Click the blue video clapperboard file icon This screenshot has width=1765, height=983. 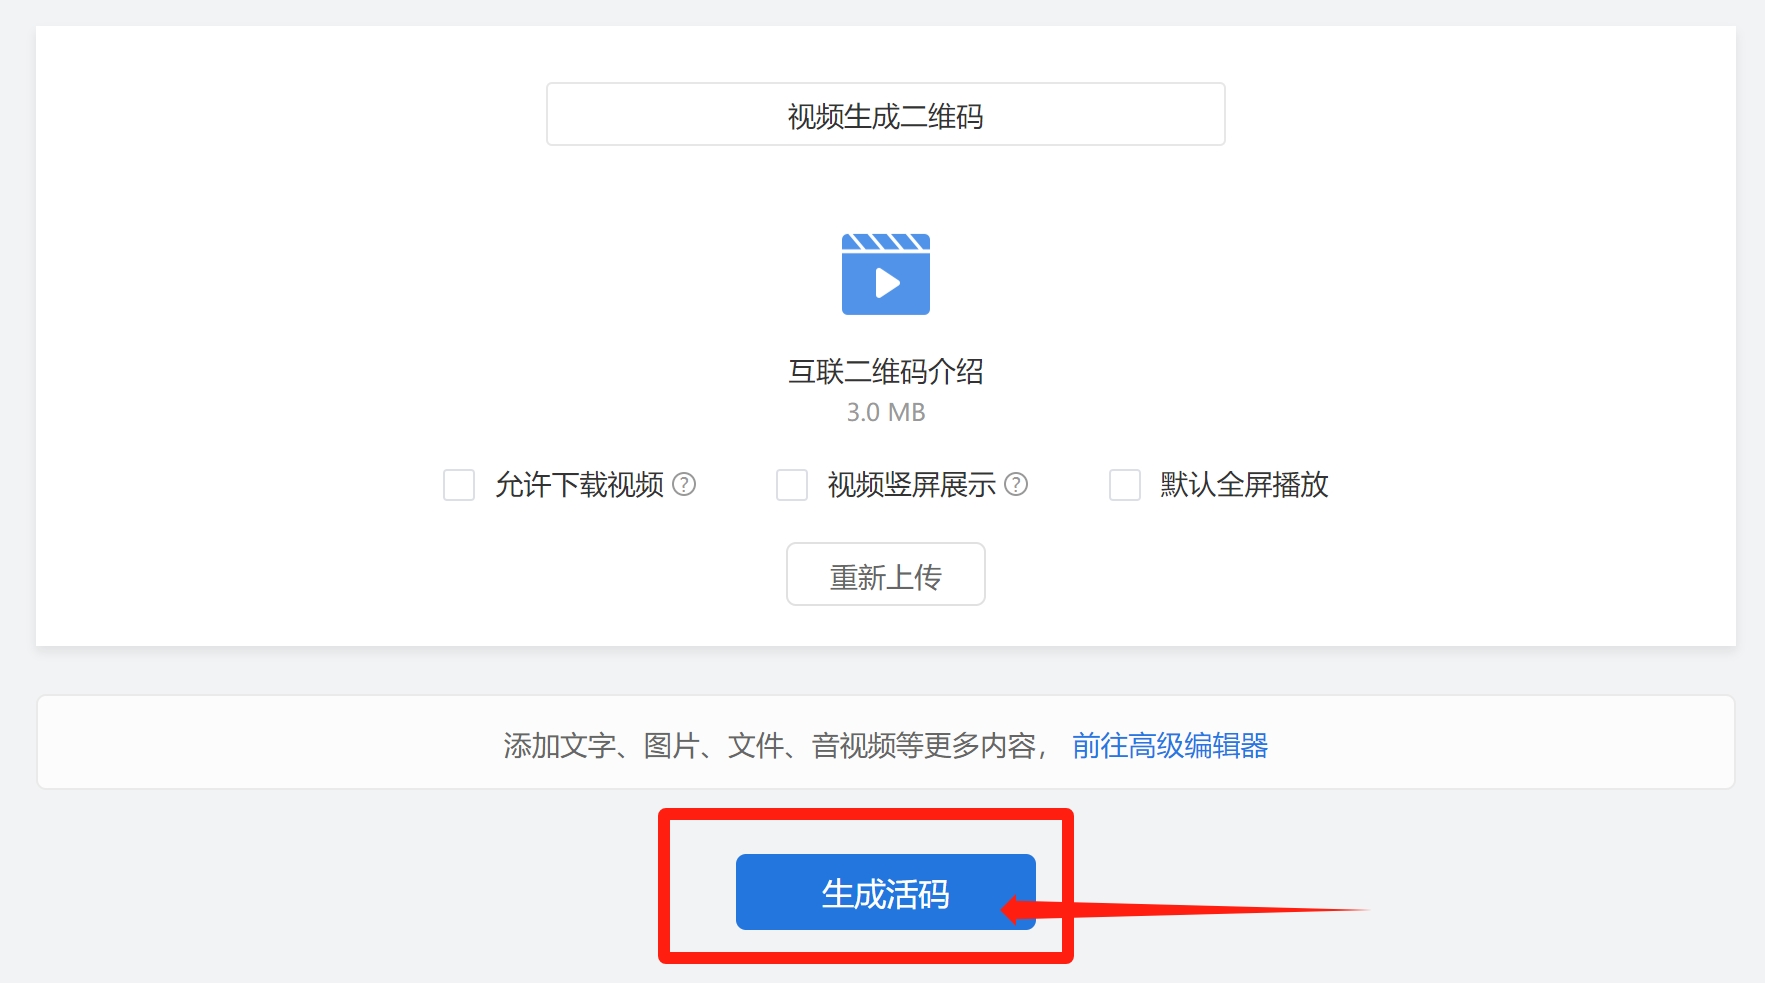coord(885,274)
